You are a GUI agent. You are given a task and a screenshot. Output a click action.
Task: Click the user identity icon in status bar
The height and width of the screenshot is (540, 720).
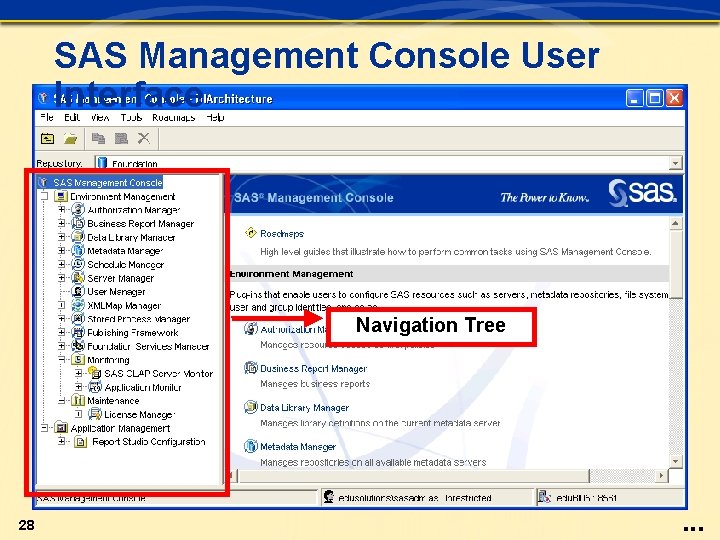328,497
